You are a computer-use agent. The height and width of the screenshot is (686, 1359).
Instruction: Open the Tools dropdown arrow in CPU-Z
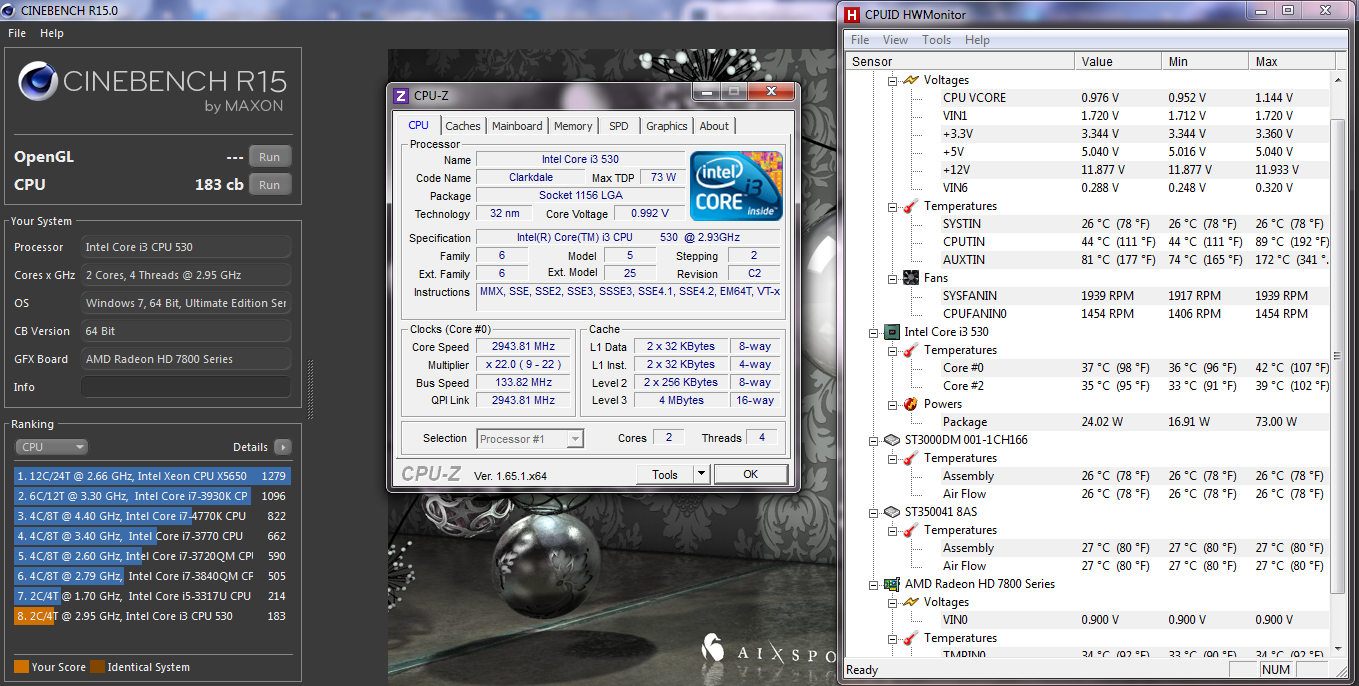(x=701, y=475)
